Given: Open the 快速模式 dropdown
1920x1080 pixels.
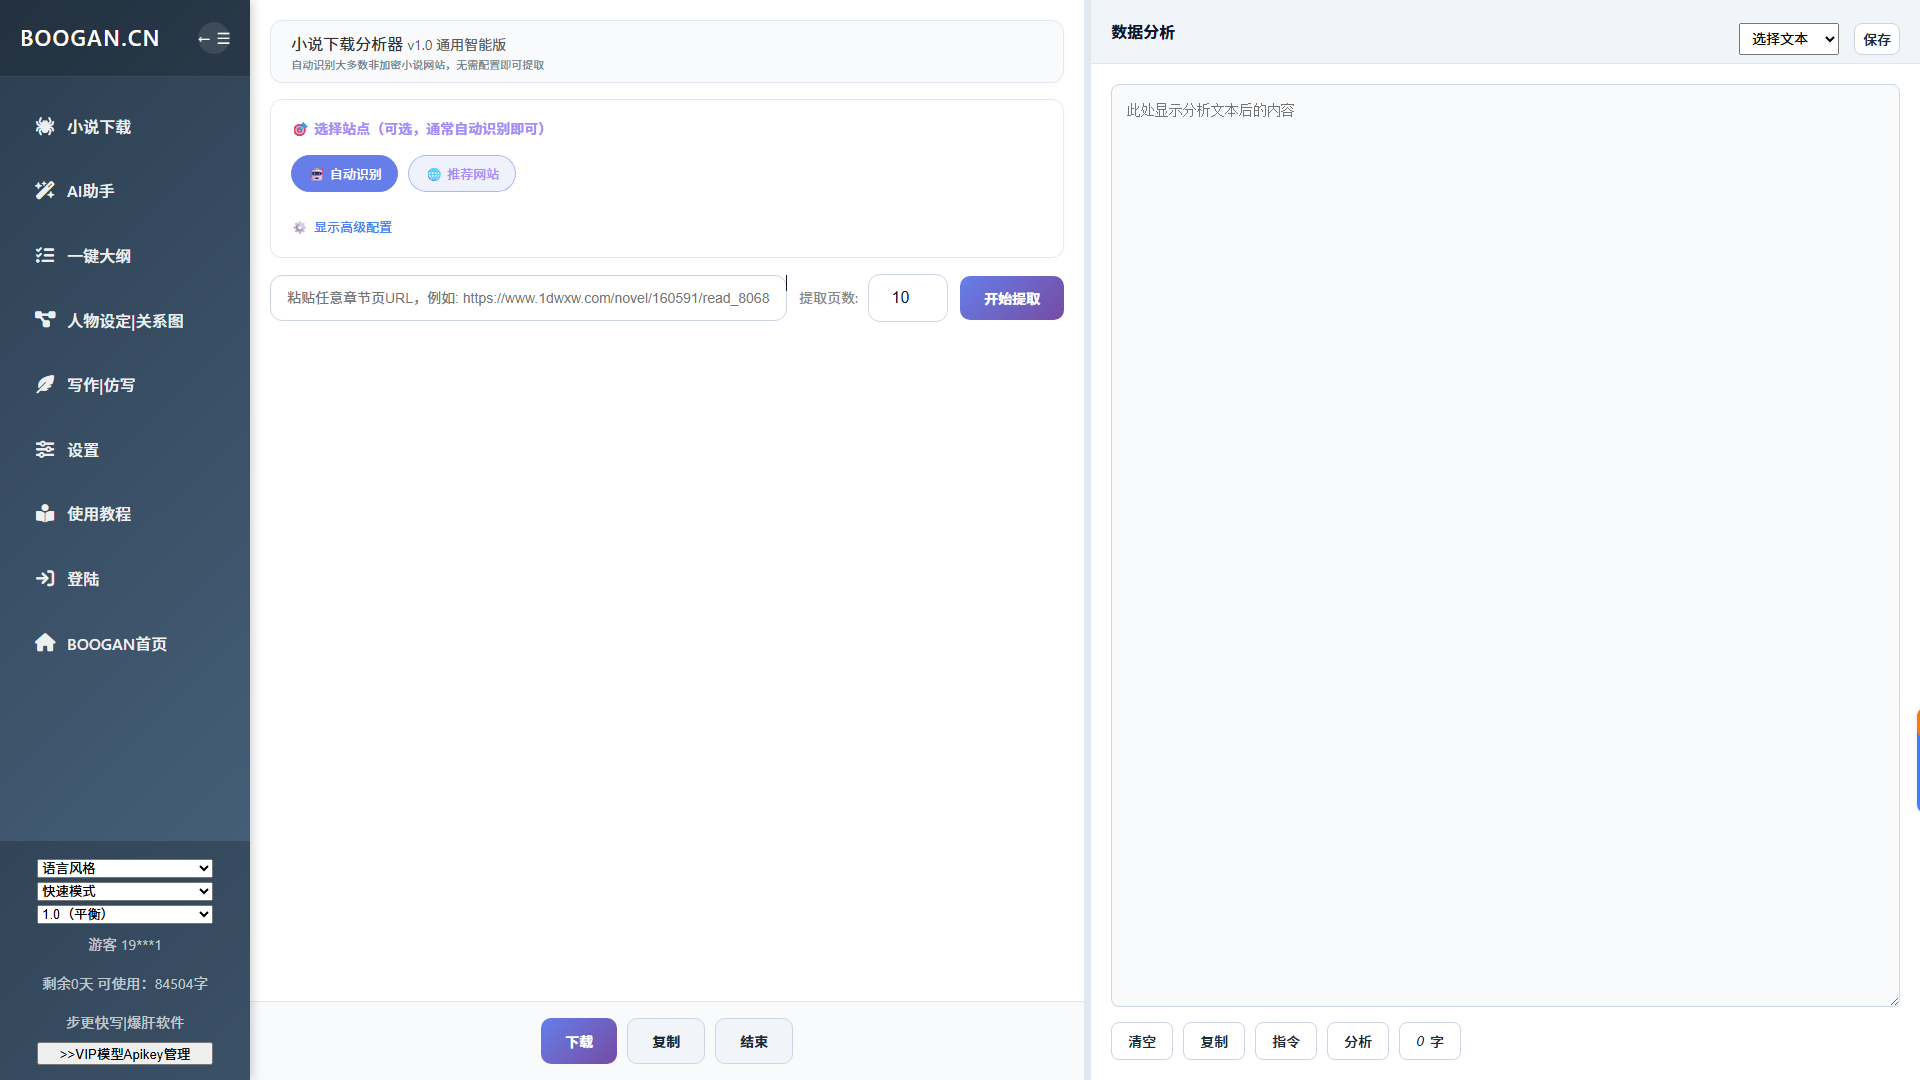Looking at the screenshot, I should click(125, 891).
